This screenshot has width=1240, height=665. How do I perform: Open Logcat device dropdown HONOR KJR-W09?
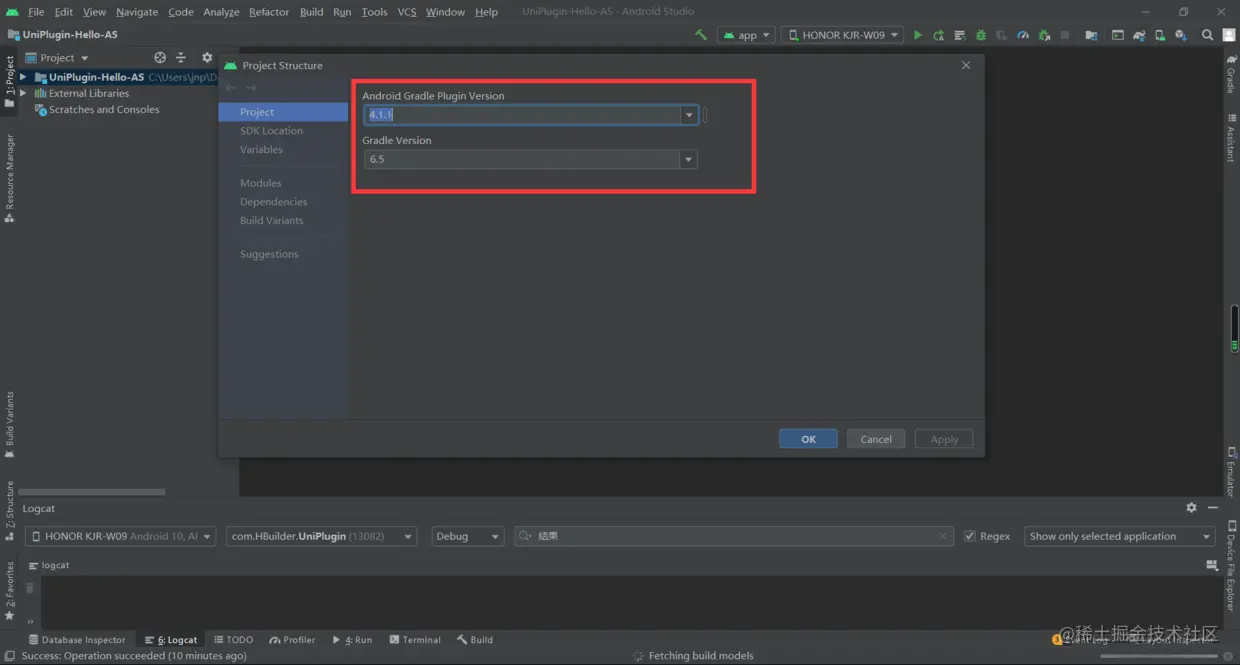120,536
